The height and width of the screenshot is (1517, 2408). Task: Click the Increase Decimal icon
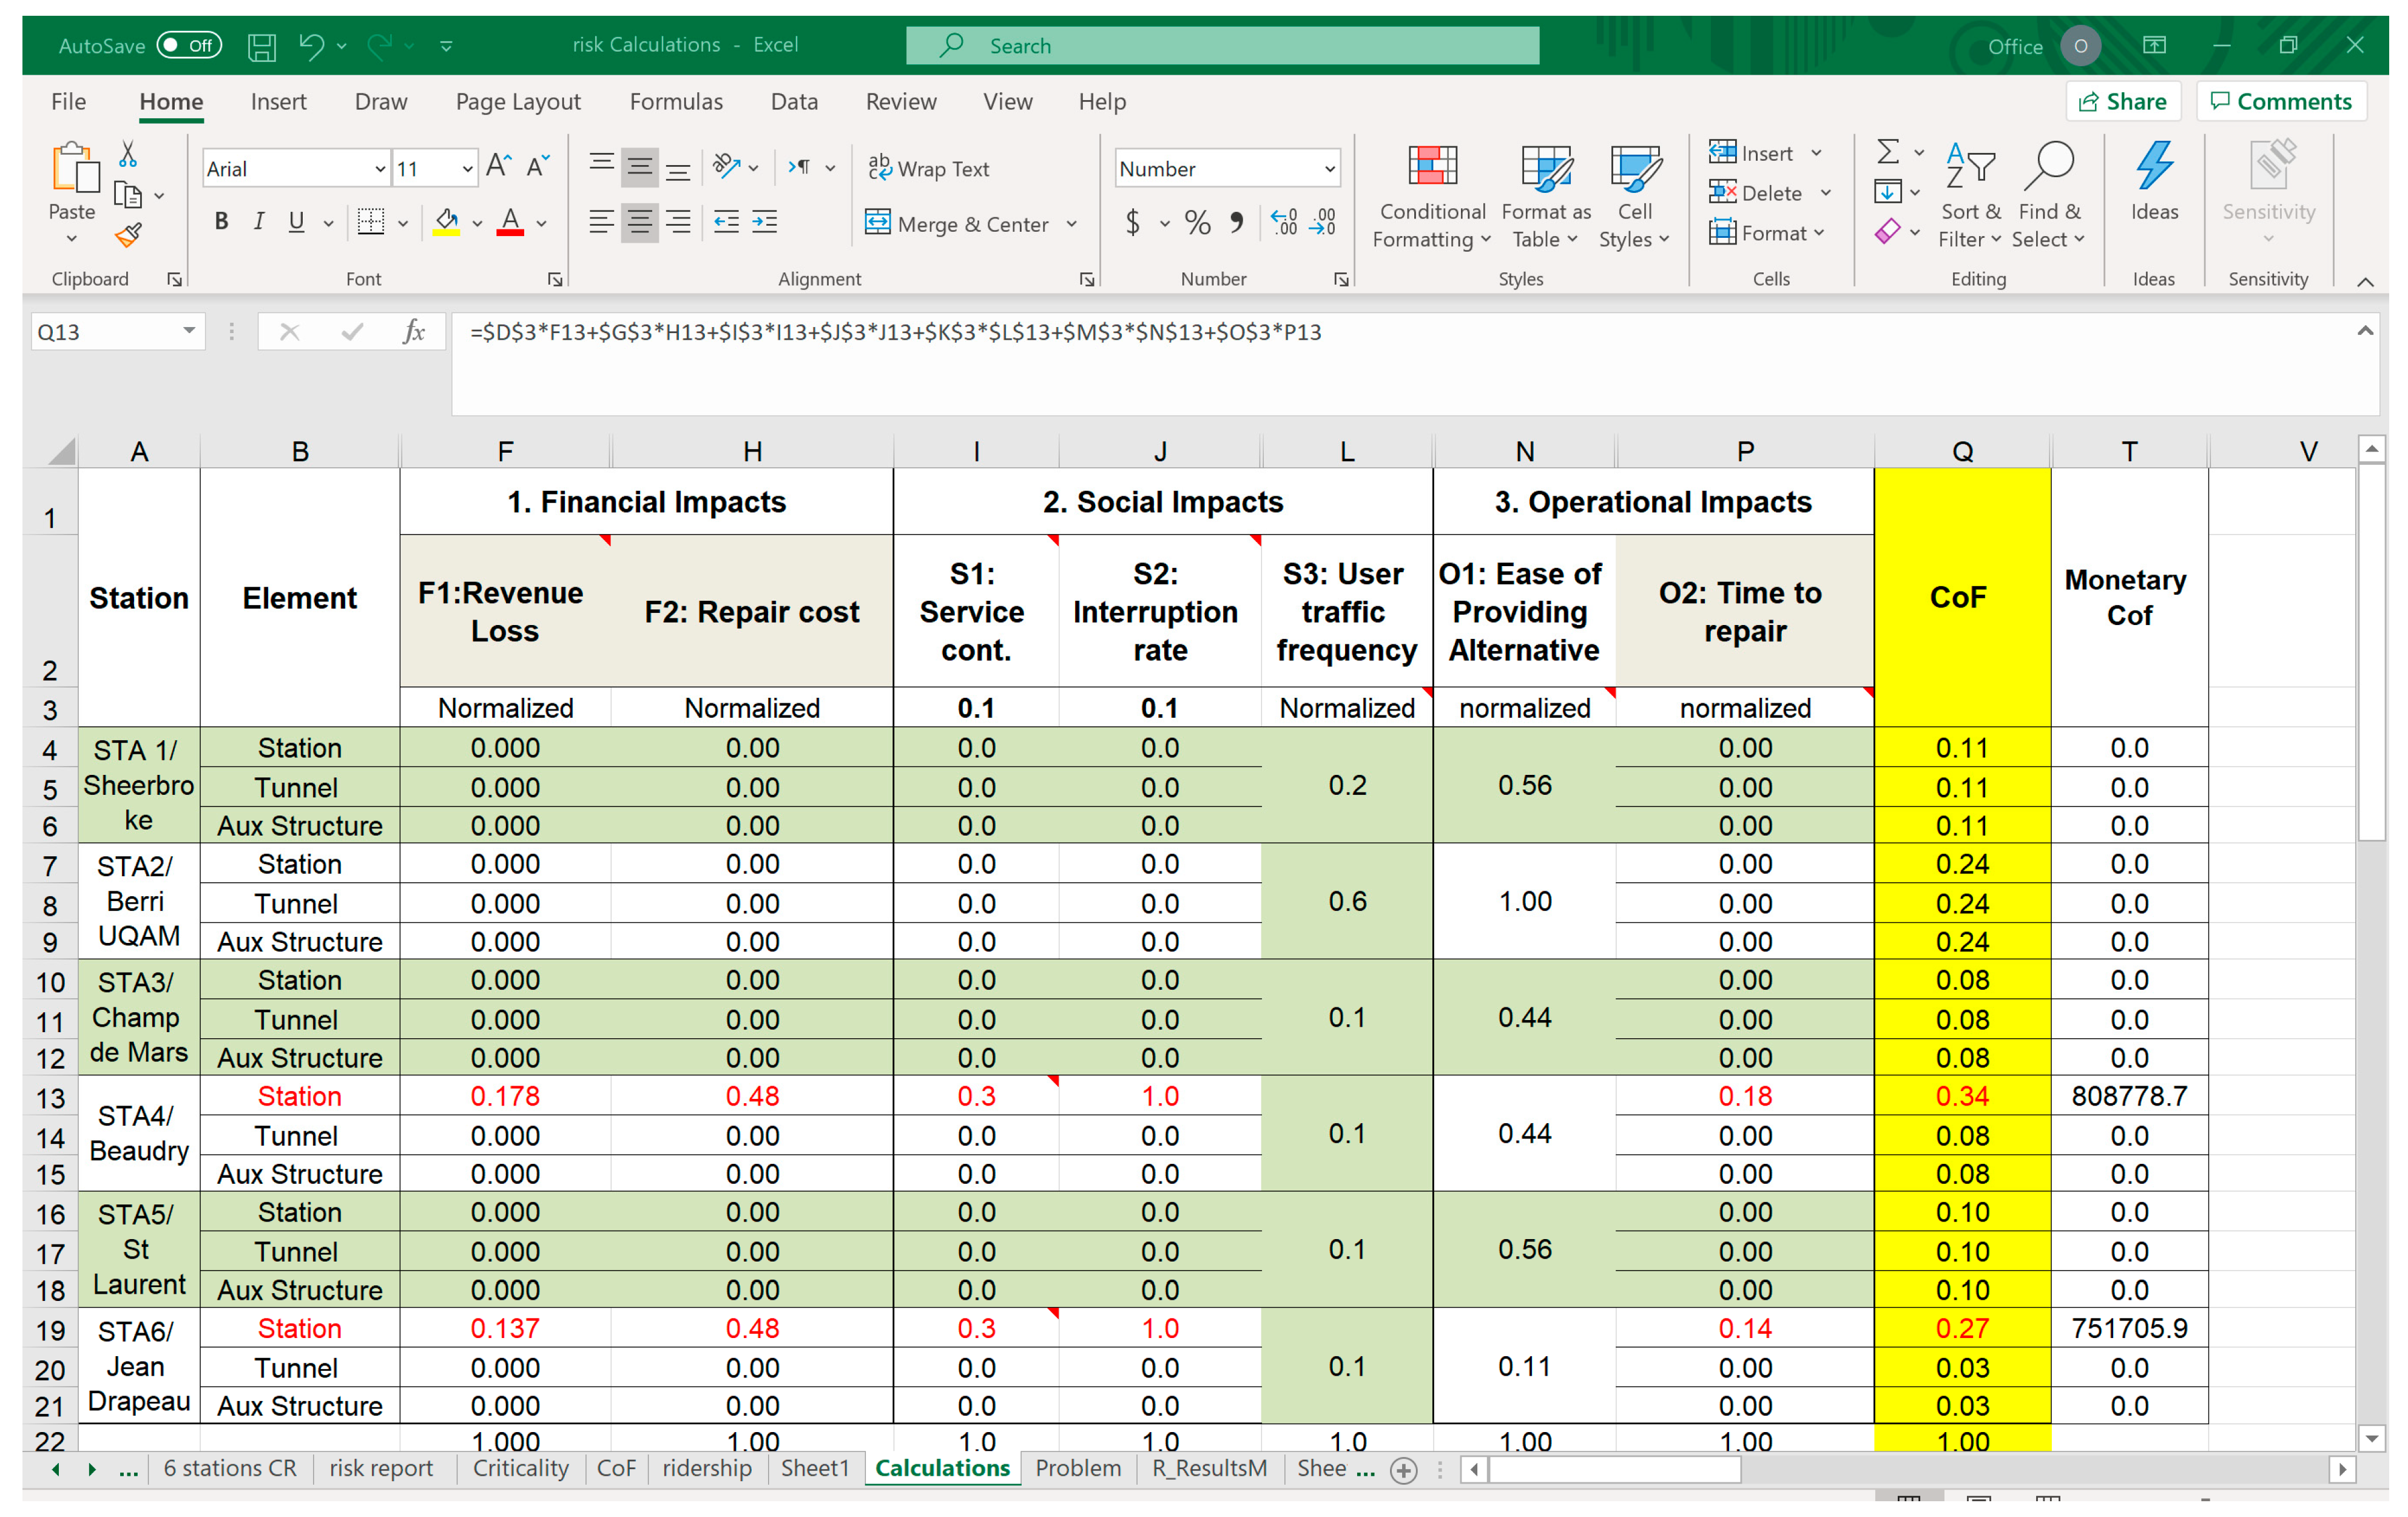[x=1284, y=222]
